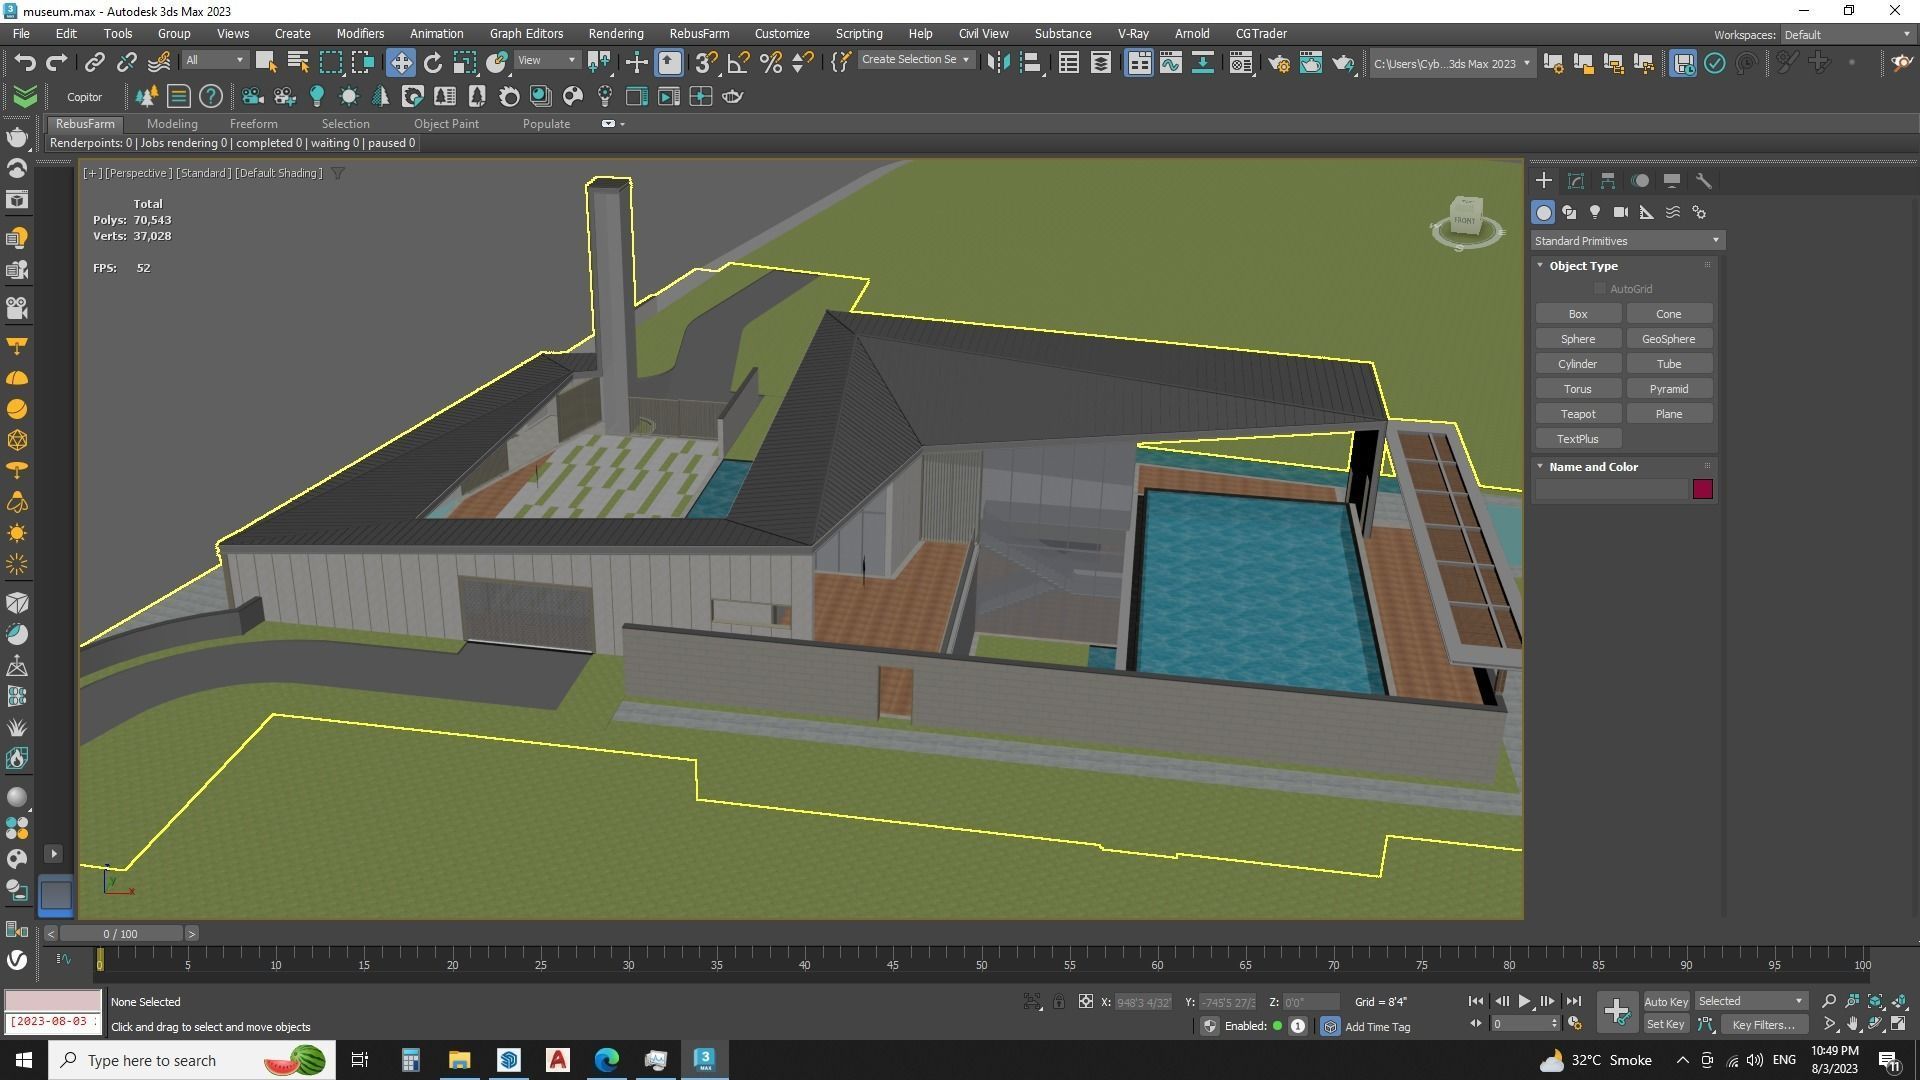Open the Standard Primitives dropdown
1920x1080 pixels.
pyautogui.click(x=1627, y=241)
